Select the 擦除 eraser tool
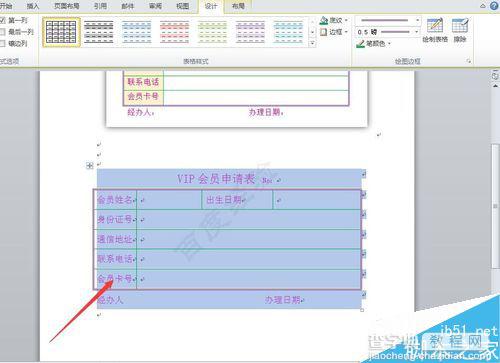Screen dimensions: 500x363 pos(460,30)
